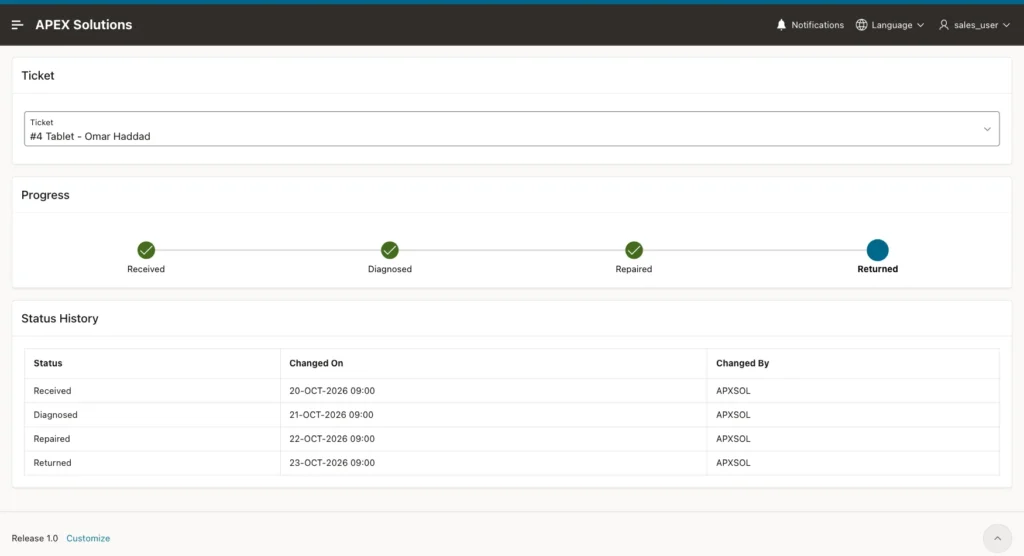Viewport: 1024px width, 556px height.
Task: Click the Status History heading
Action: pyautogui.click(x=59, y=319)
